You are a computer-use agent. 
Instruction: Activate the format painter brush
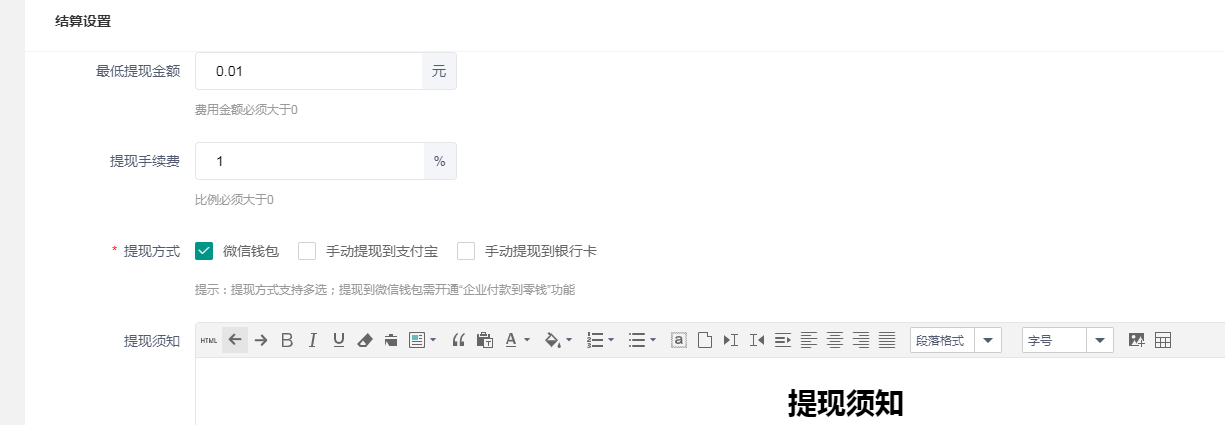390,340
